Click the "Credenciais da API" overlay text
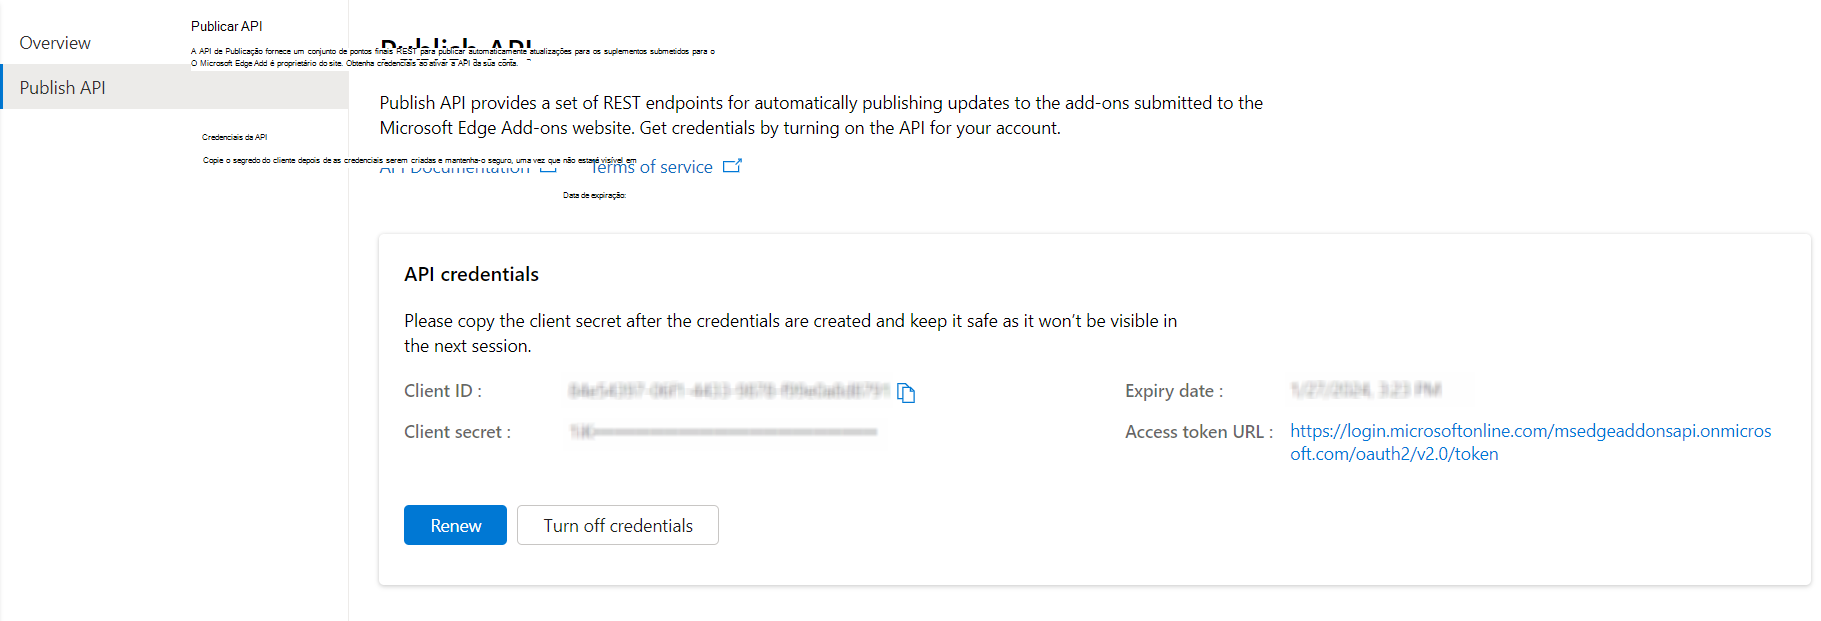 pyautogui.click(x=234, y=138)
